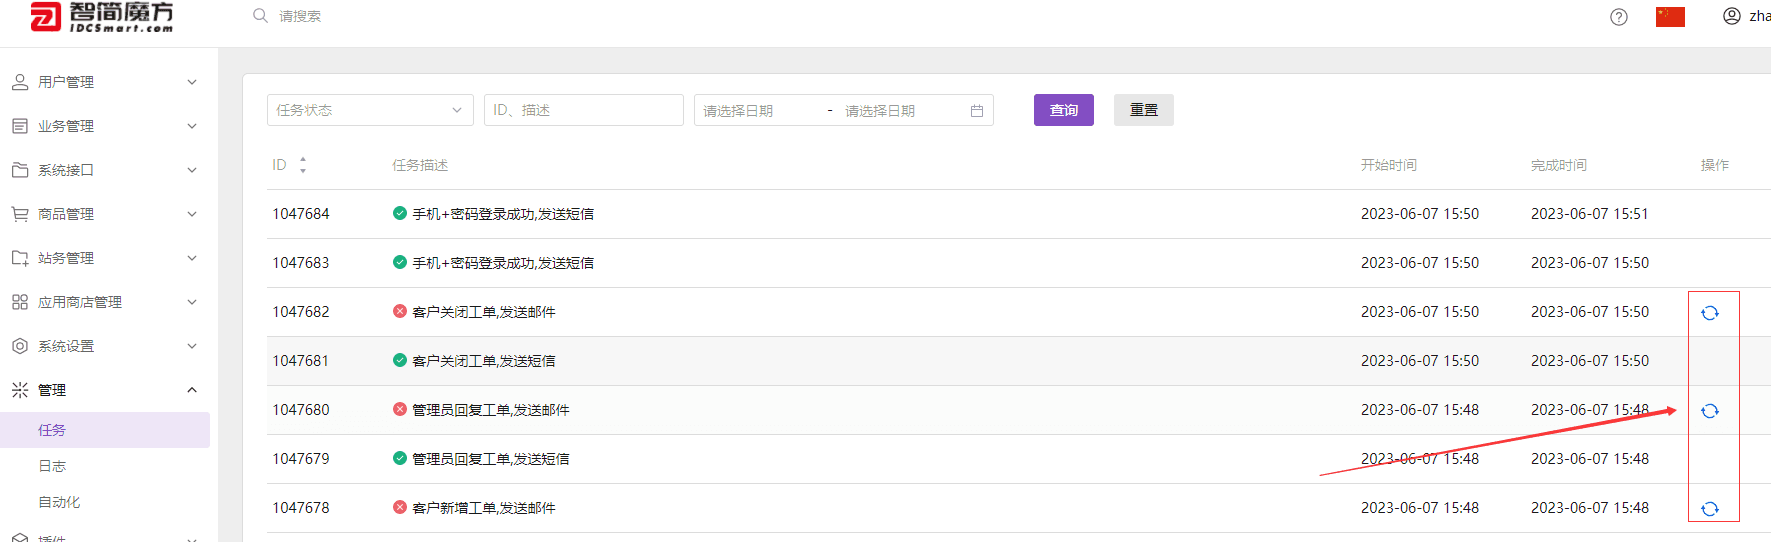
Task: Retry task 1047680 with refresh icon
Action: tap(1710, 411)
